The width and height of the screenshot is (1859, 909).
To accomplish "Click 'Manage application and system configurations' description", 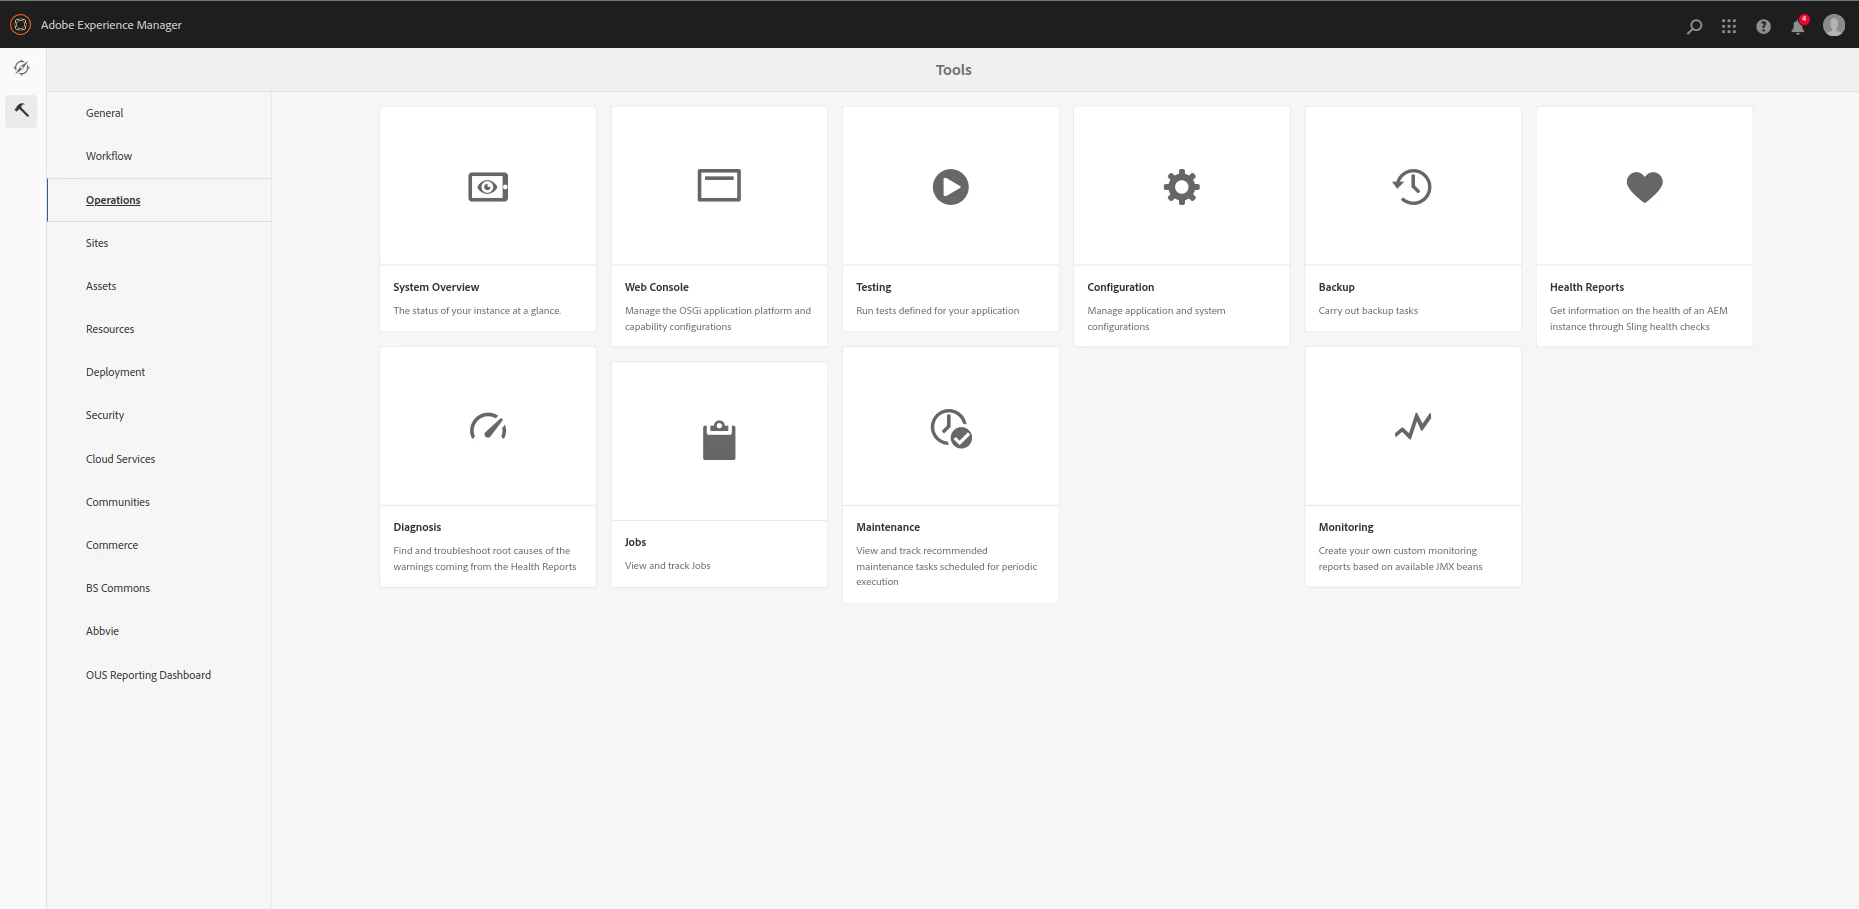I will click(x=1156, y=319).
